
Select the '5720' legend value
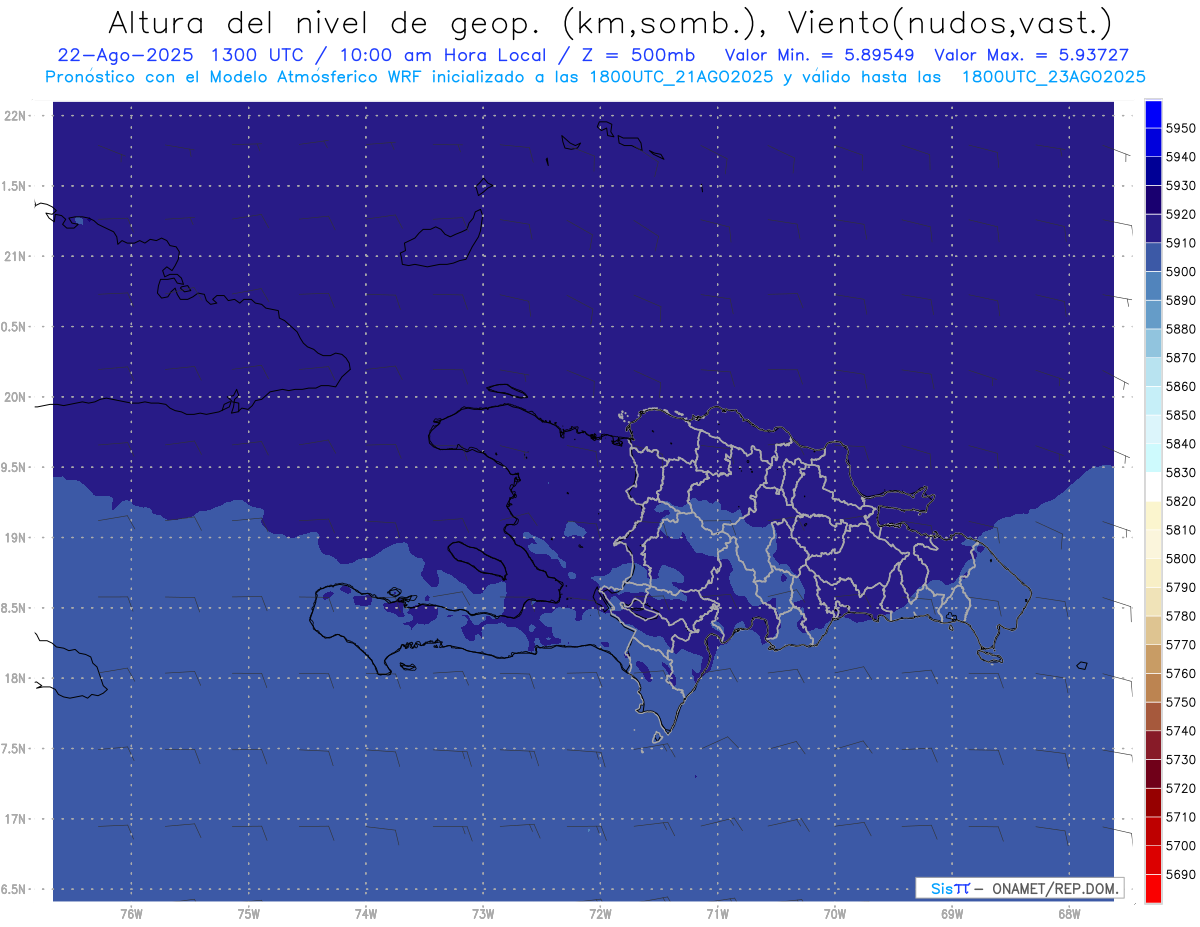(1181, 788)
